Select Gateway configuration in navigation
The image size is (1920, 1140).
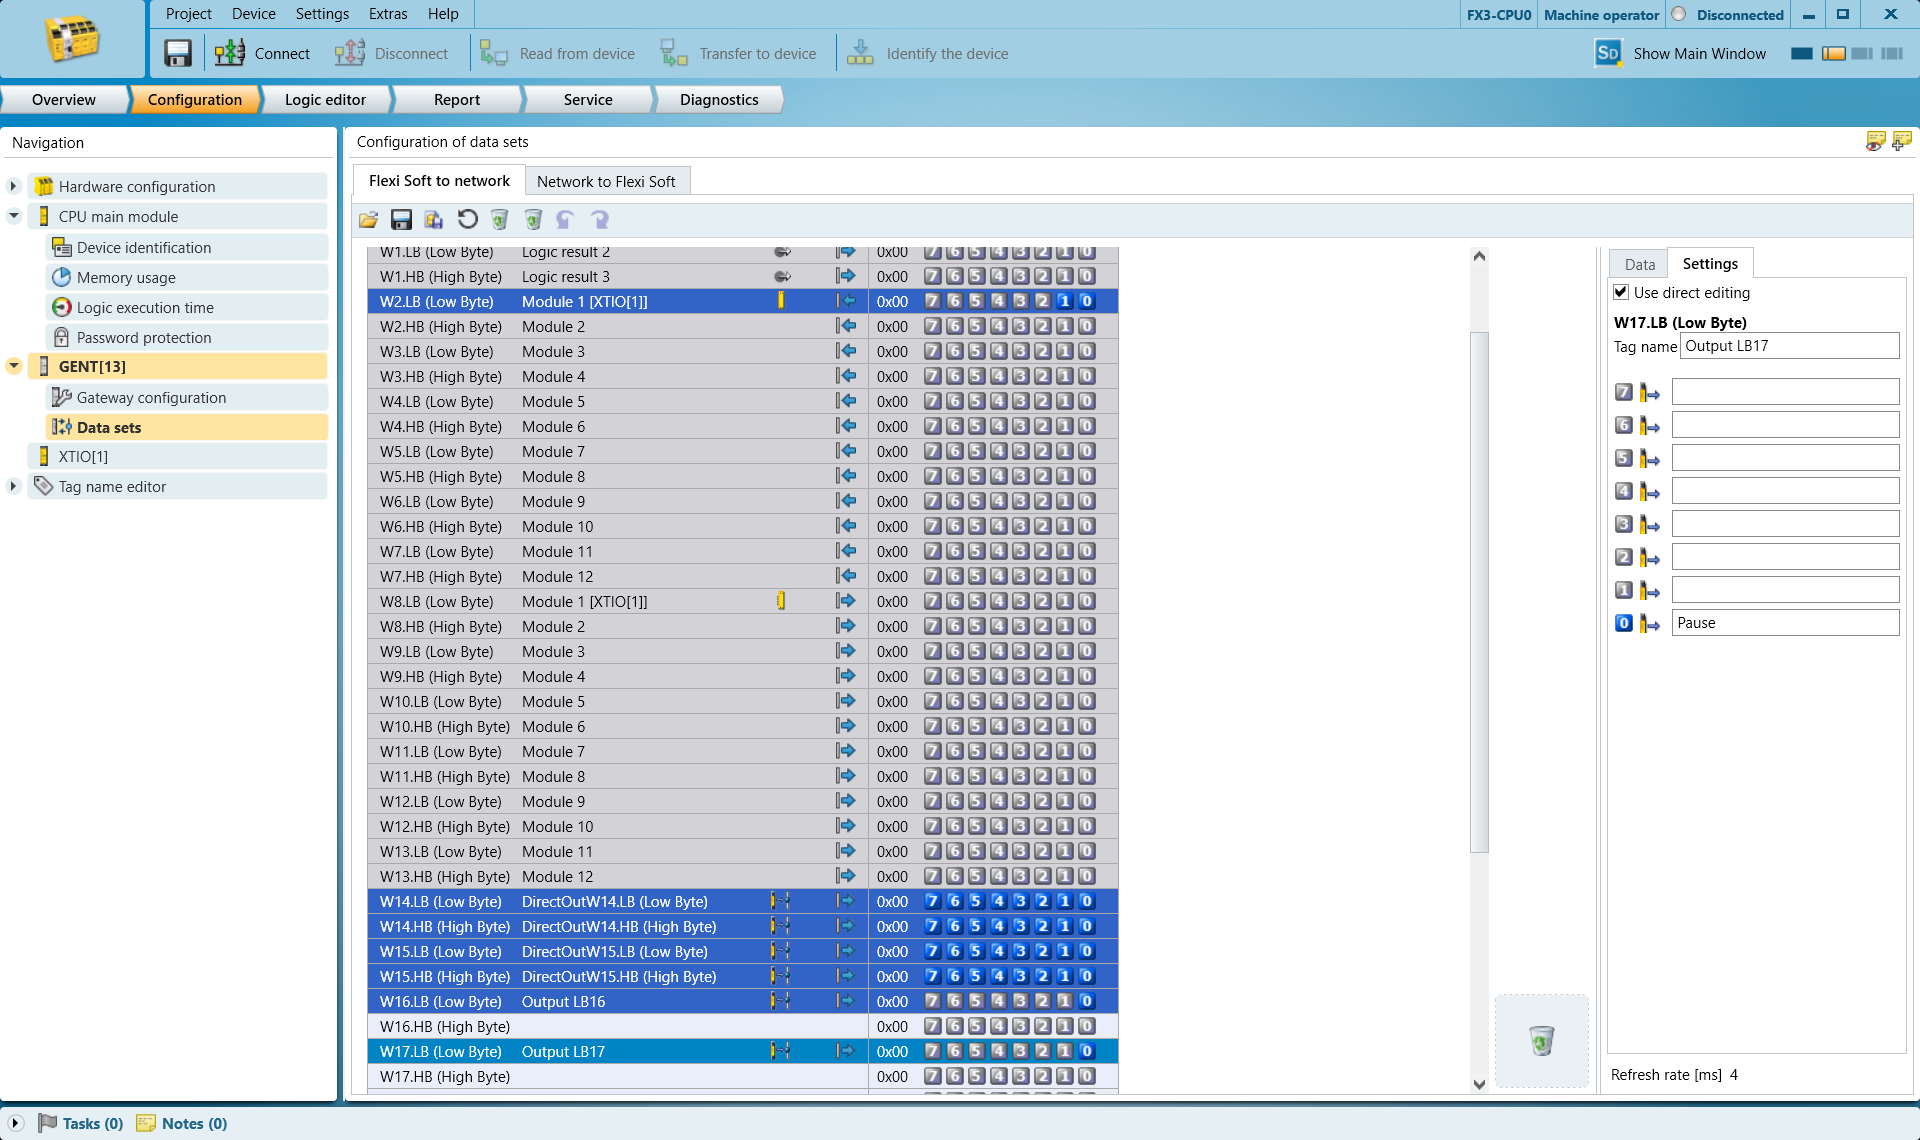pyautogui.click(x=151, y=397)
